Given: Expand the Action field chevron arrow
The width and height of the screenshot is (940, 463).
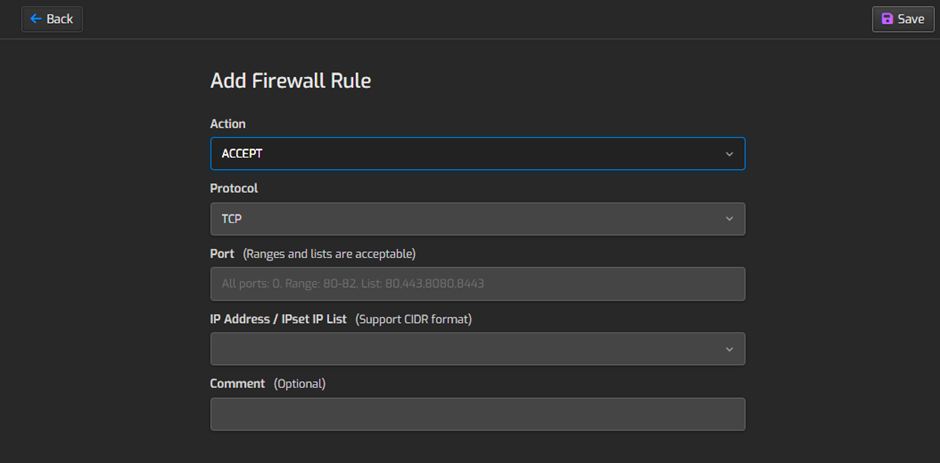Looking at the screenshot, I should click(x=729, y=154).
